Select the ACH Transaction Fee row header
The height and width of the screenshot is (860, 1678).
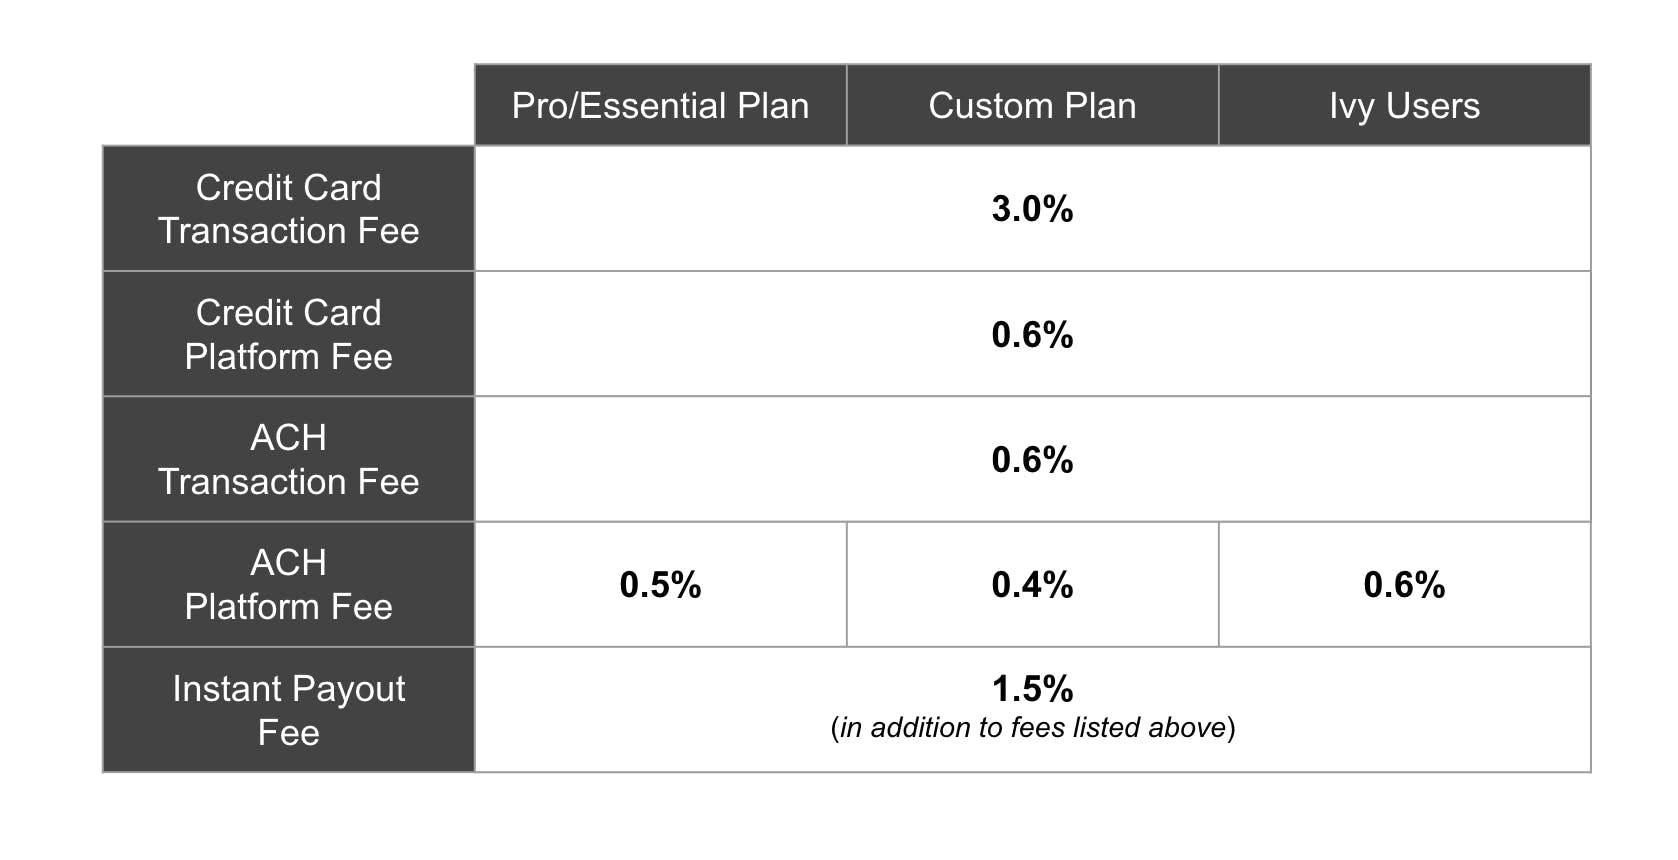click(288, 459)
